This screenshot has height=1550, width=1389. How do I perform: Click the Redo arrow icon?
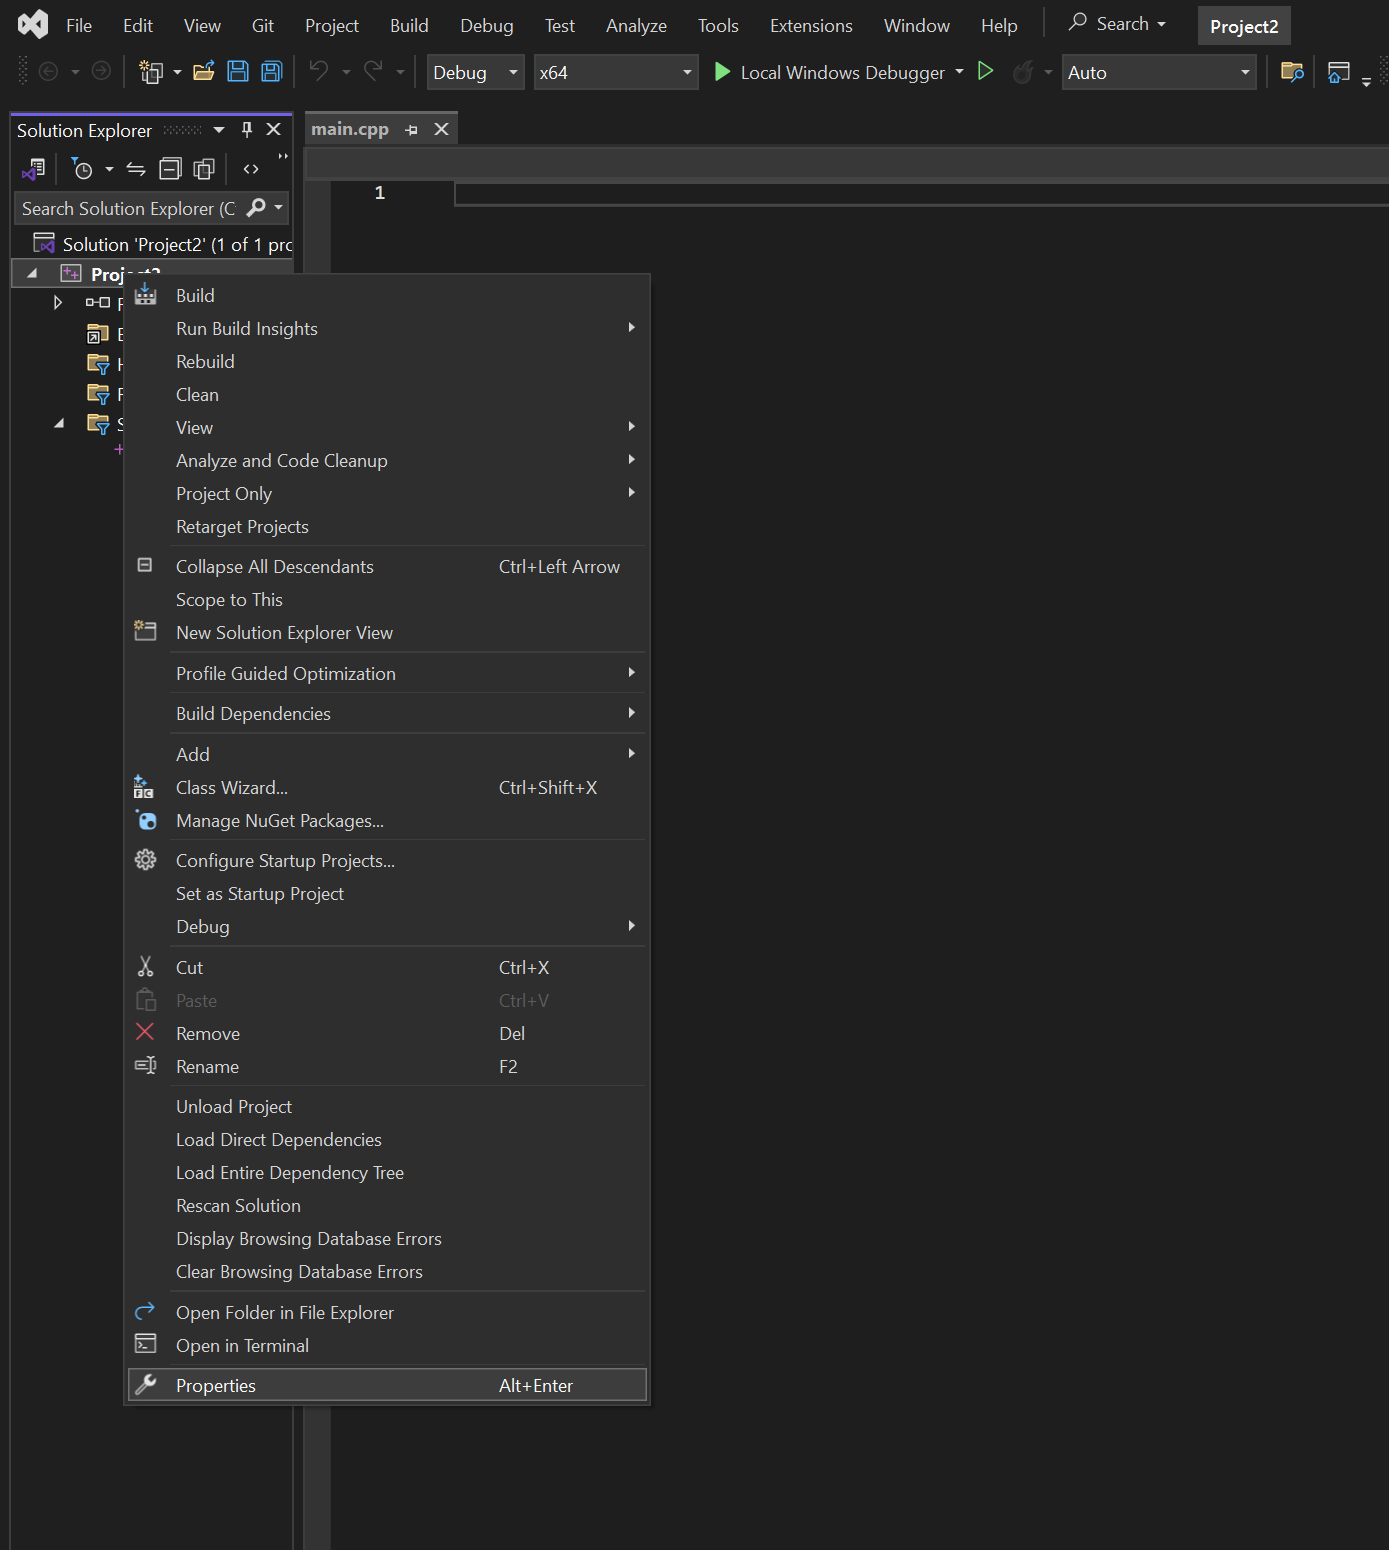tap(373, 71)
